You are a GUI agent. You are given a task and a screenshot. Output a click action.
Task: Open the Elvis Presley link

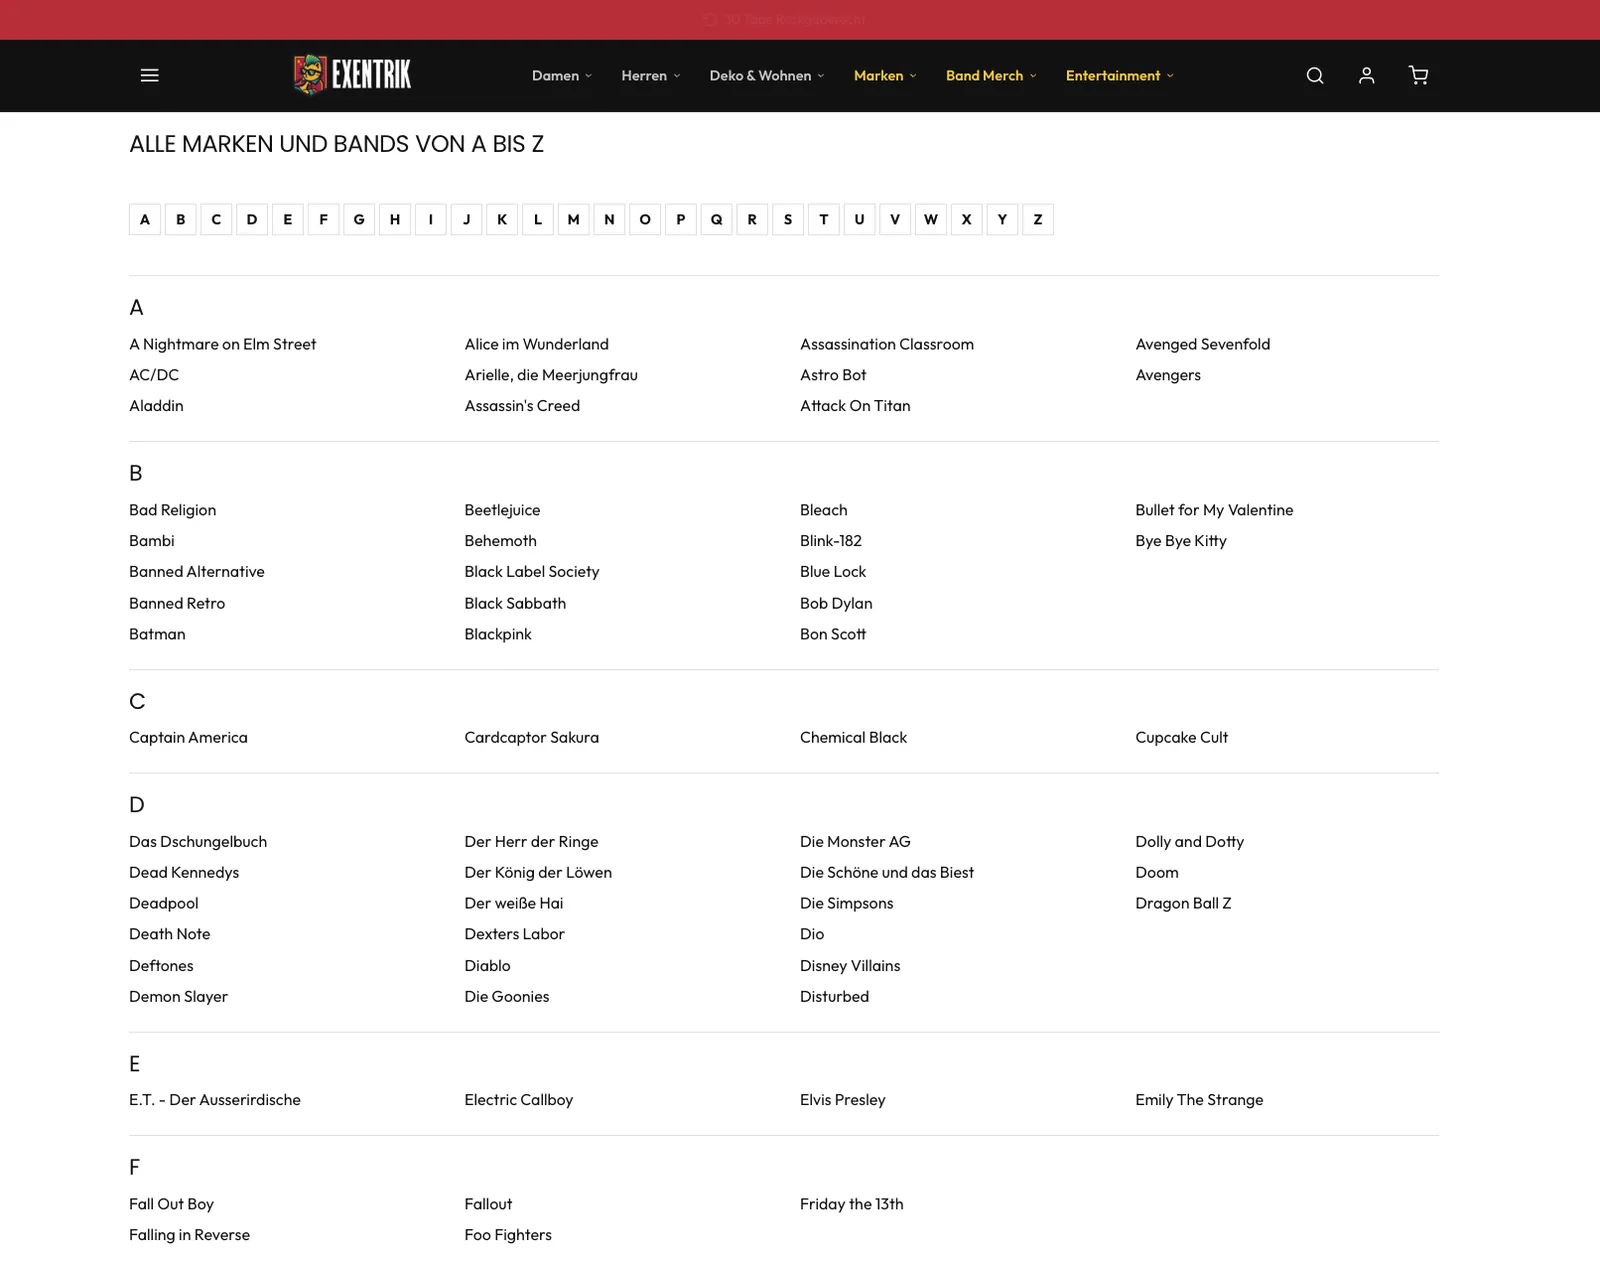click(843, 1100)
